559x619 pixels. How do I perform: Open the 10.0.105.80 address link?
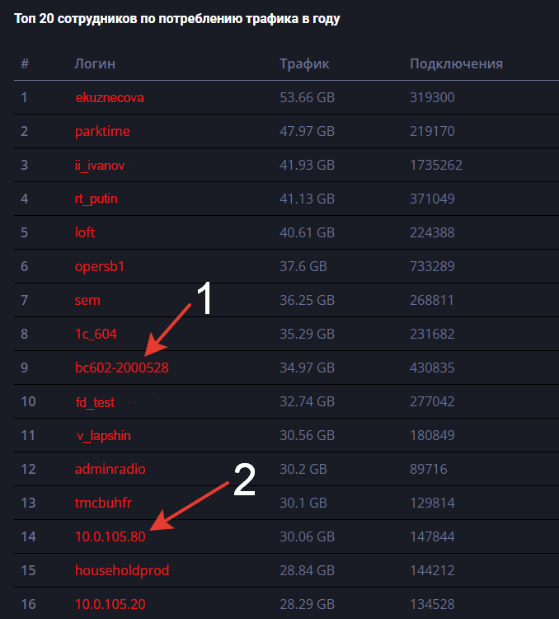[110, 537]
